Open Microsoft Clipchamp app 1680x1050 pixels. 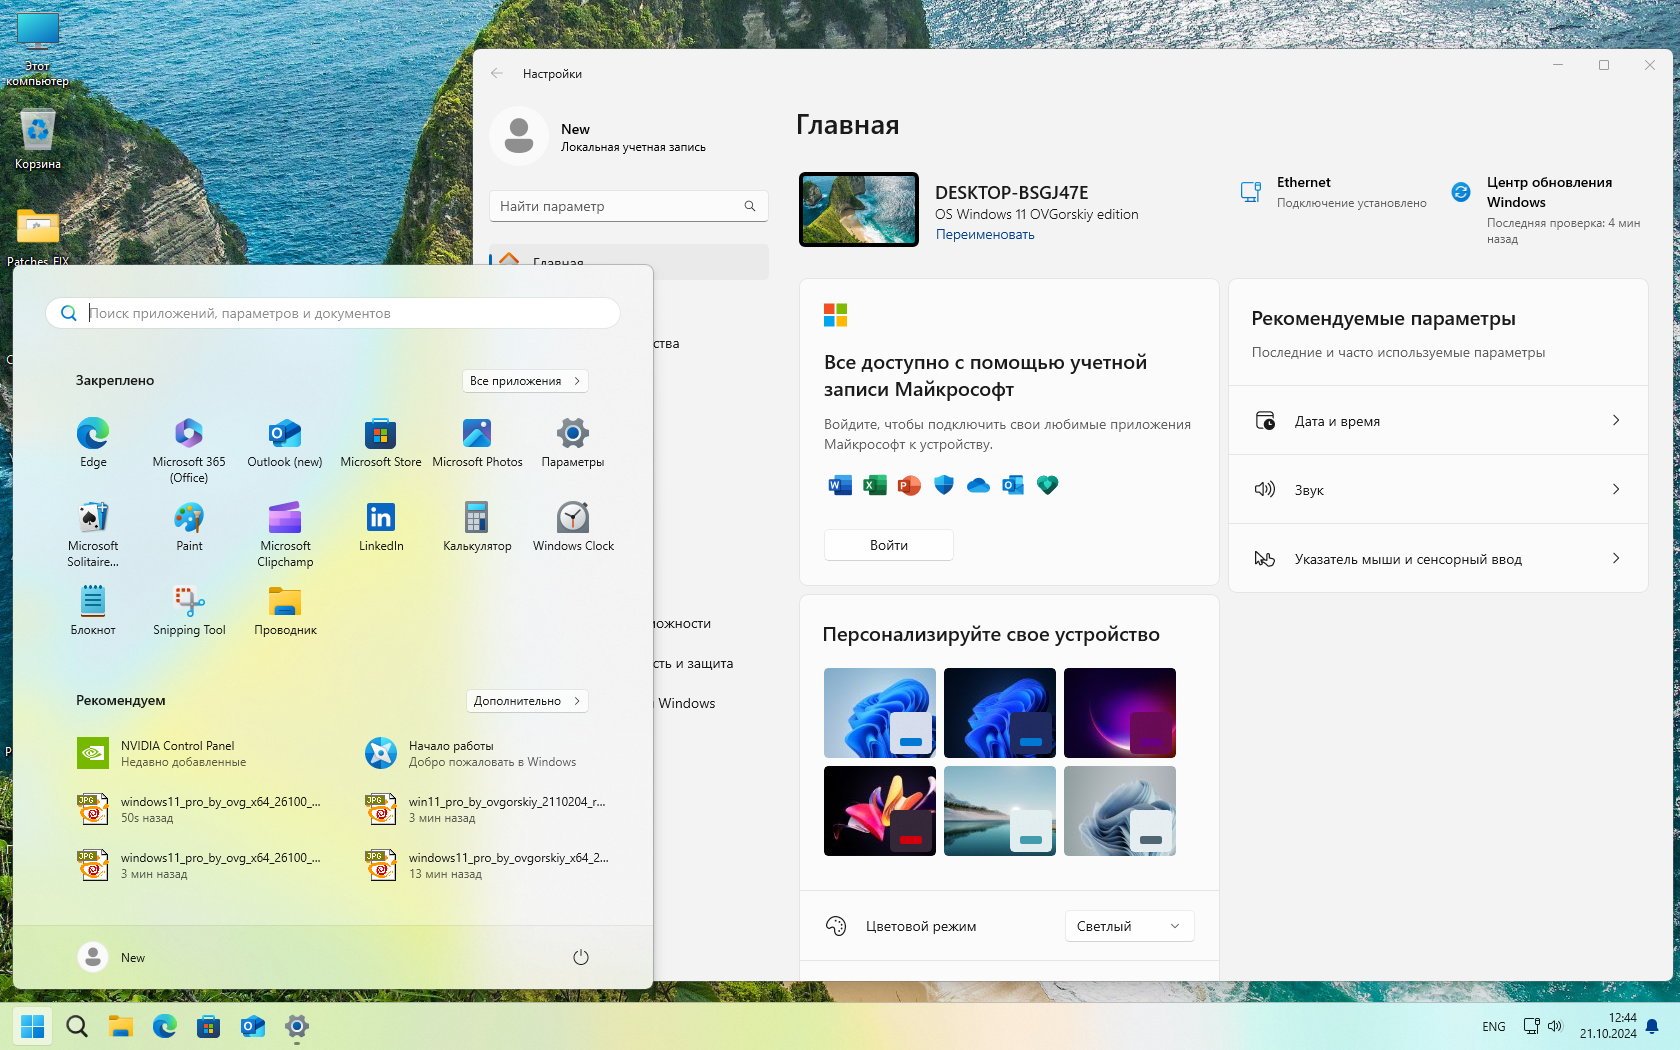(x=285, y=518)
